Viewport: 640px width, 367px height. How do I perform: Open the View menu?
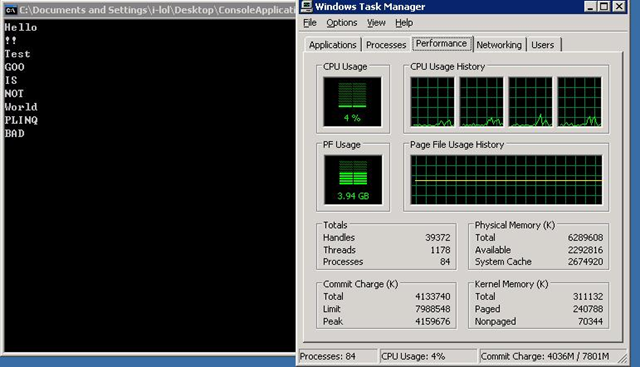coord(376,23)
